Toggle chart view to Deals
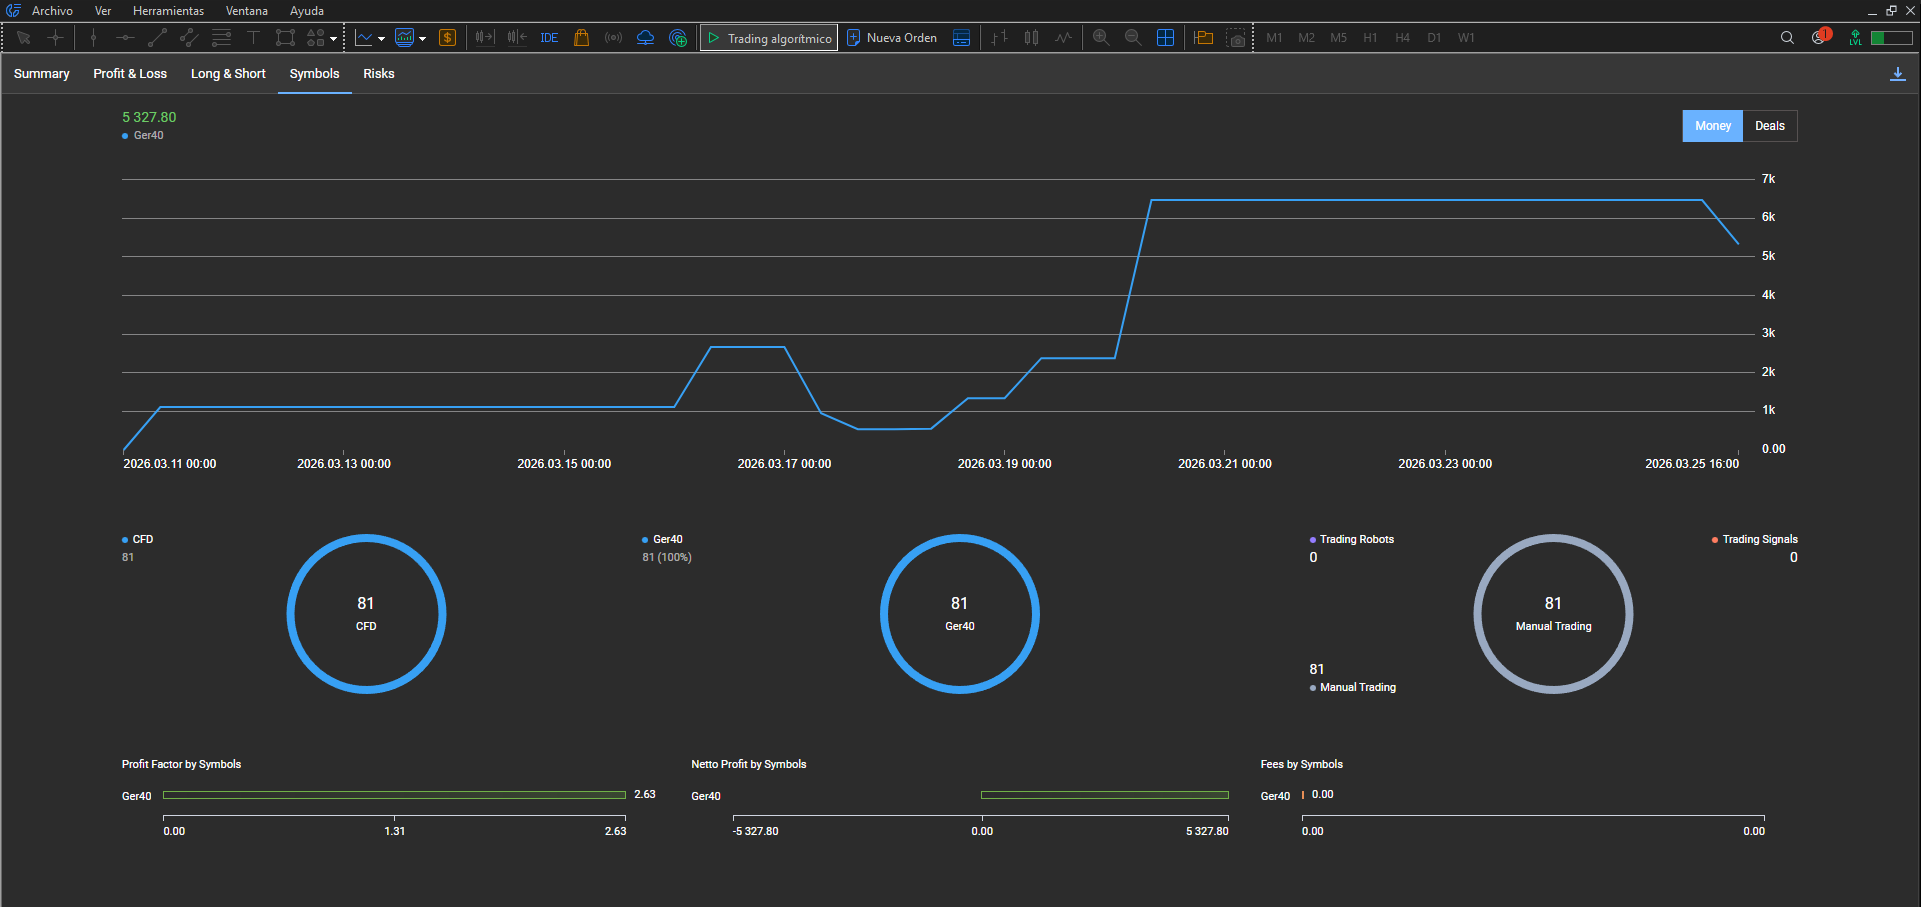The image size is (1921, 907). [1769, 126]
